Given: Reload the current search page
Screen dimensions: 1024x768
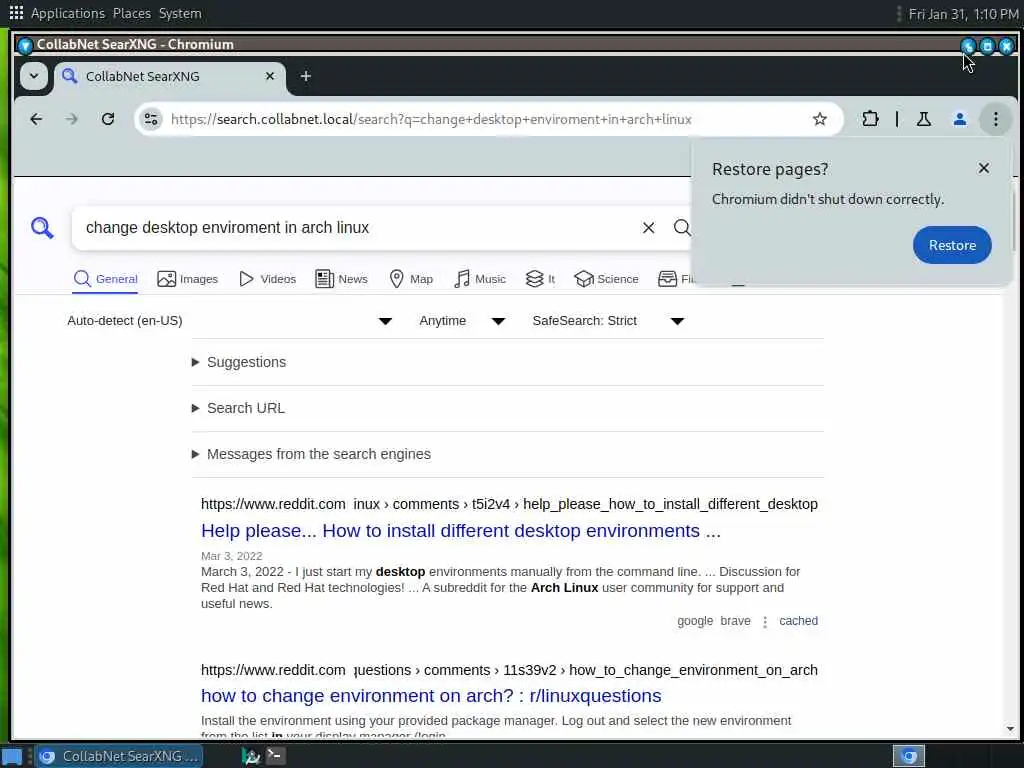Looking at the screenshot, I should point(108,119).
